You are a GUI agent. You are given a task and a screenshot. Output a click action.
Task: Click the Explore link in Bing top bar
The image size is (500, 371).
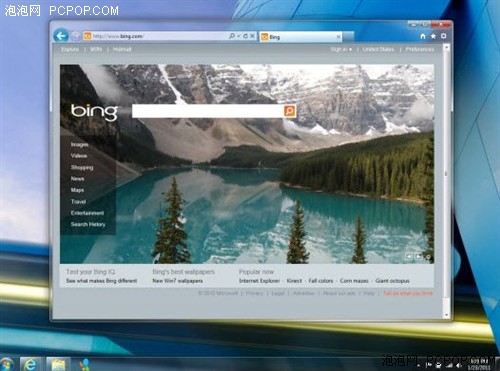tap(70, 49)
